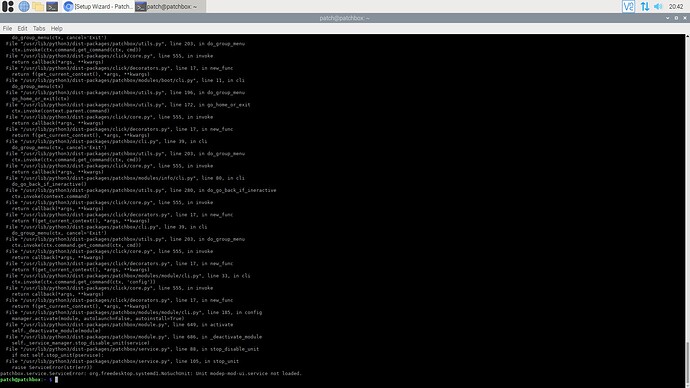690x388 pixels.
Task: Open the VNC server tray icon
Action: click(628, 6)
